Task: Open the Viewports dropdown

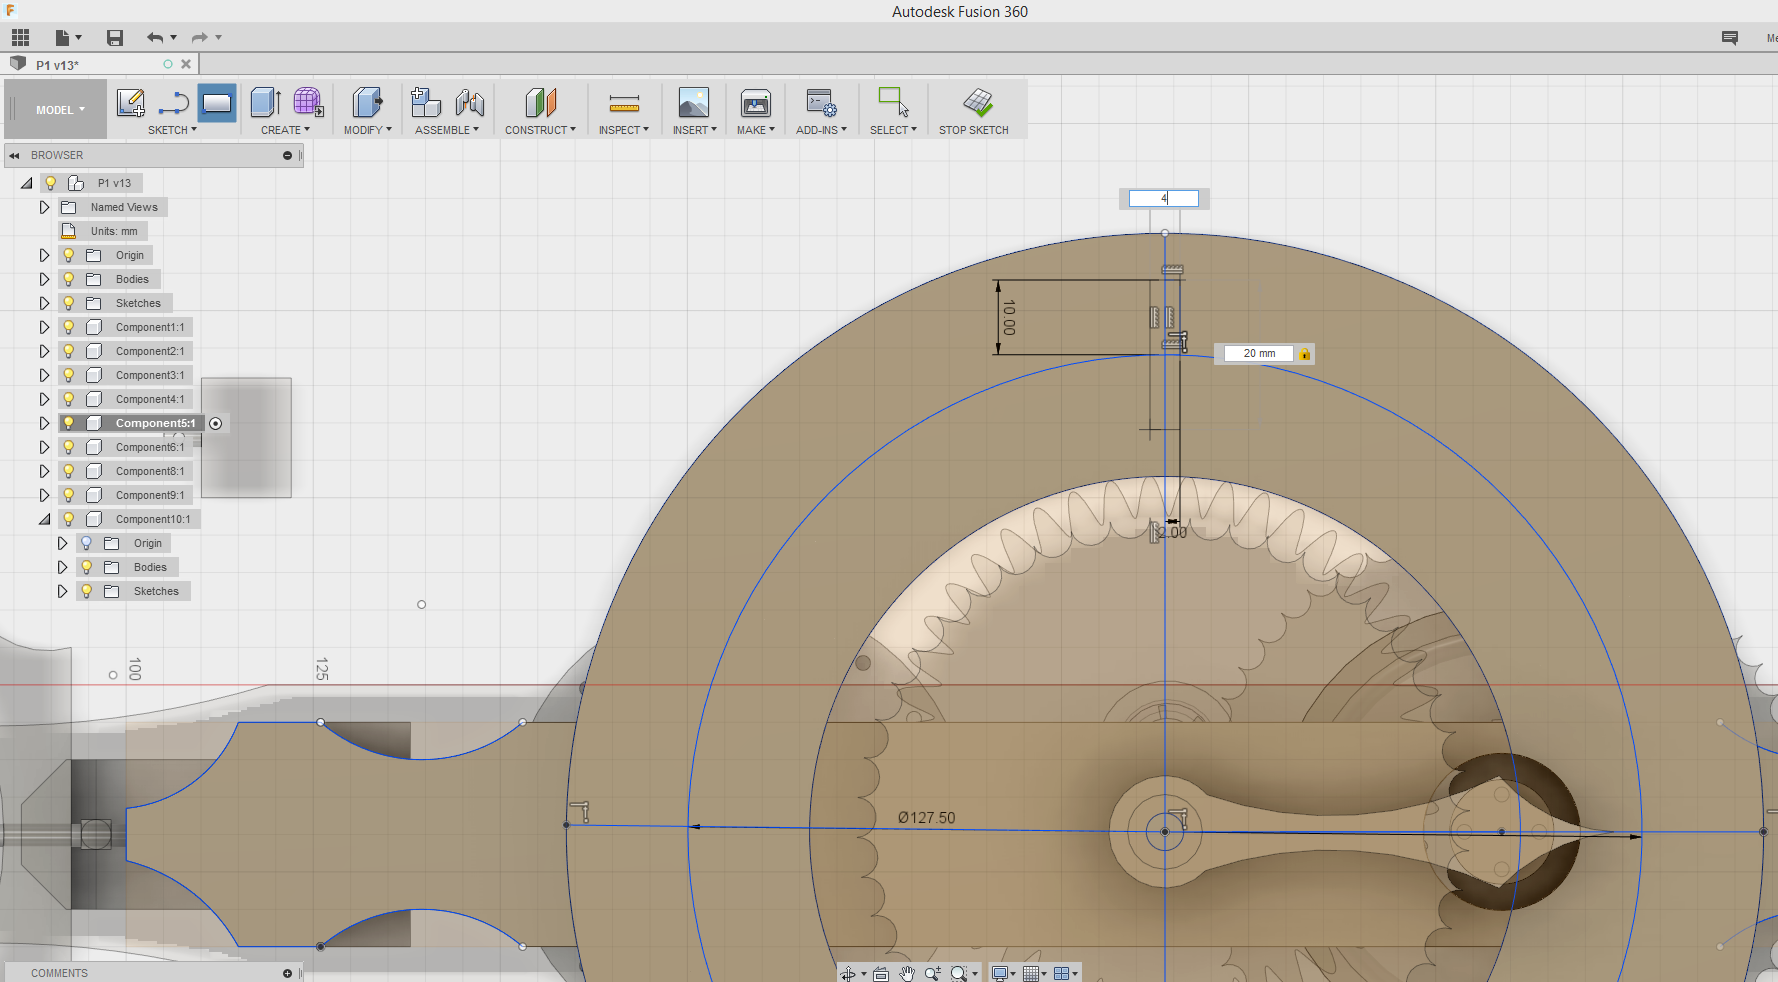Action: (1066, 973)
